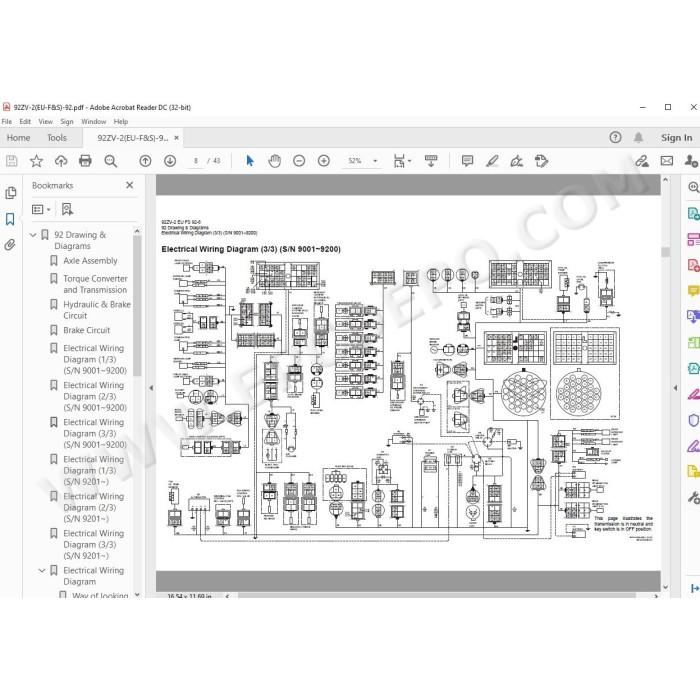Open the View menu
The image size is (700, 700).
tap(46, 121)
